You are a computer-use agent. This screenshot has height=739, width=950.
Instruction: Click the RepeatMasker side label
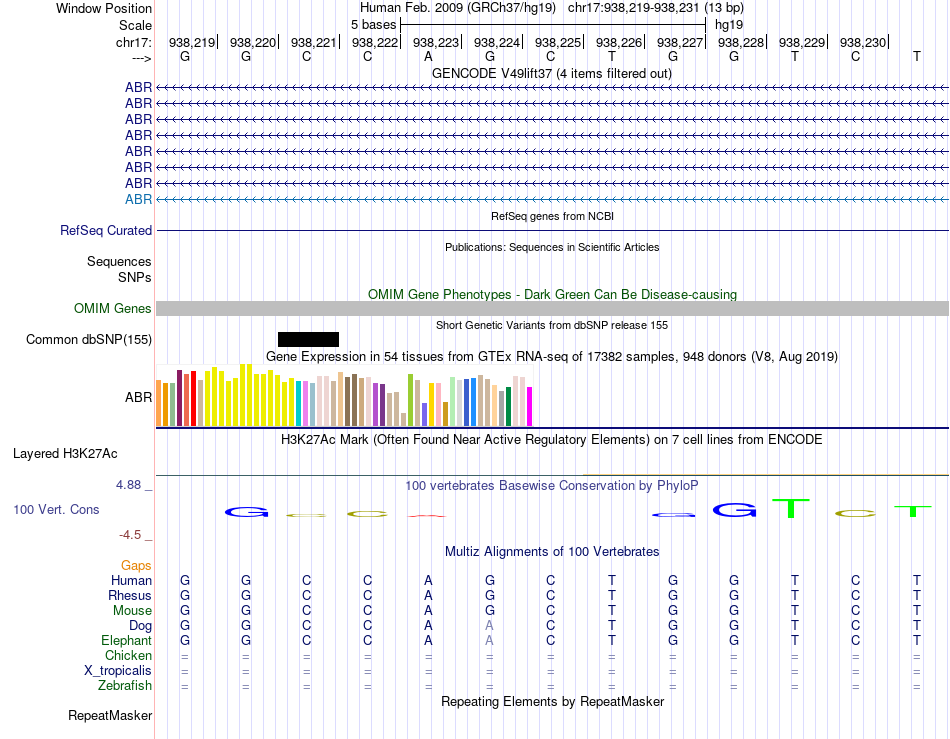pos(110,716)
